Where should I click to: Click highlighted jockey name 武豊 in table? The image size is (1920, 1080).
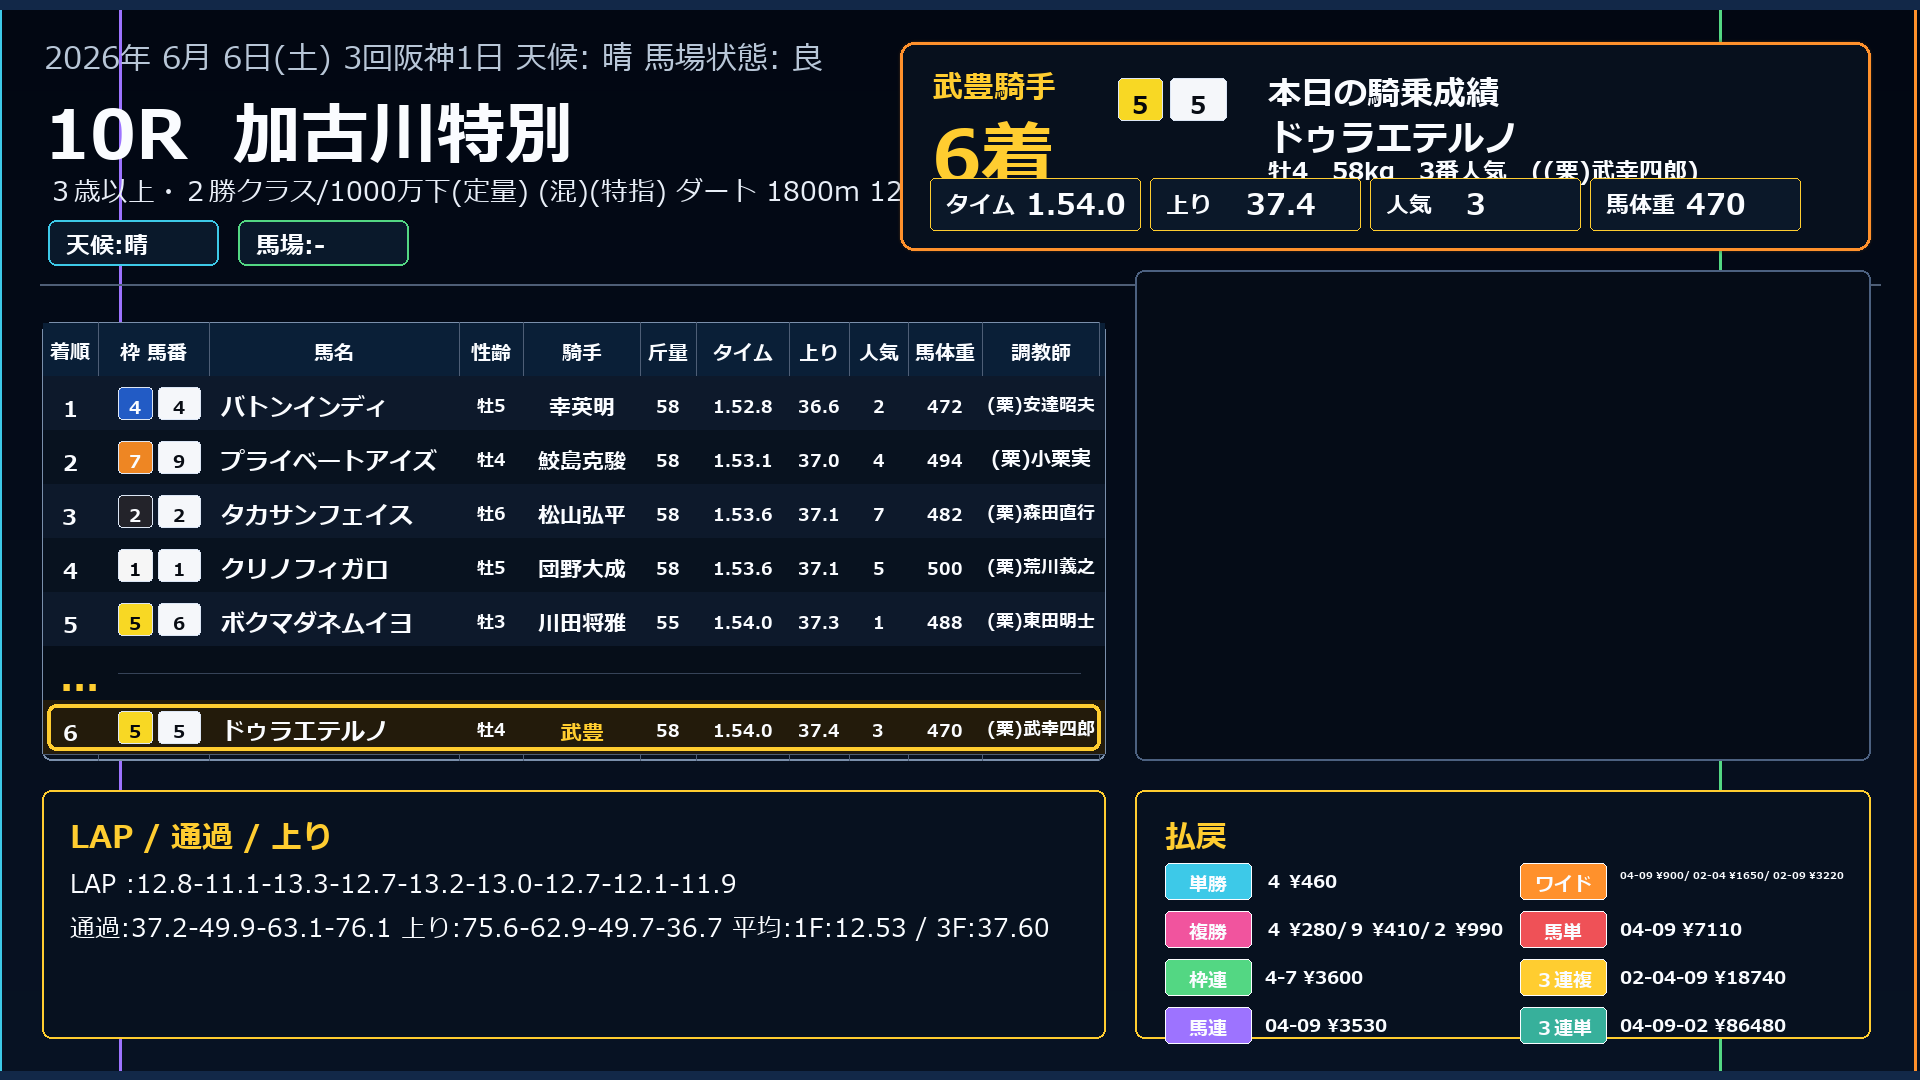582,731
